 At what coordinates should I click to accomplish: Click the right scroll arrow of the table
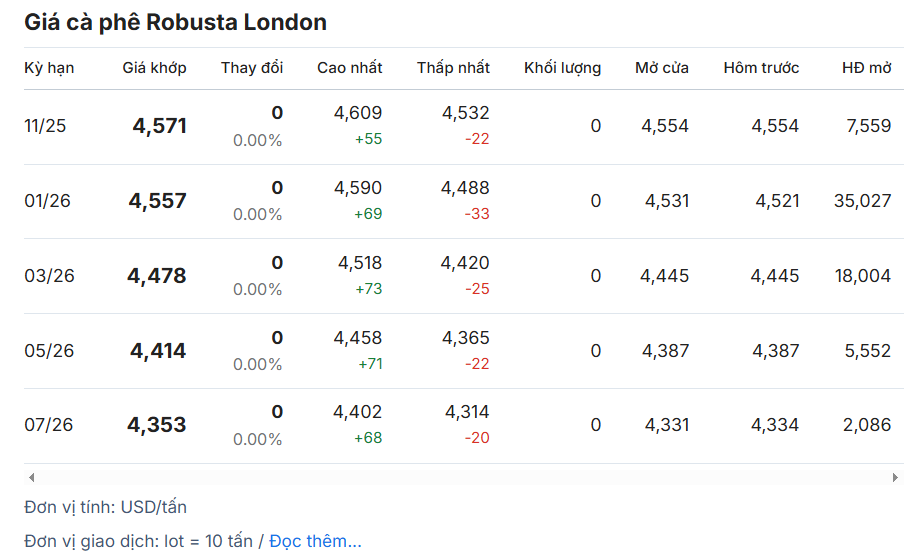(895, 478)
